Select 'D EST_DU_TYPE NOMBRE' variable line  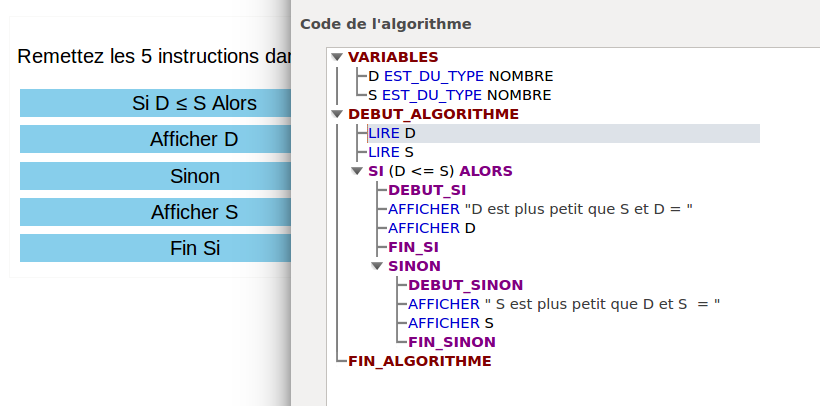tap(460, 76)
